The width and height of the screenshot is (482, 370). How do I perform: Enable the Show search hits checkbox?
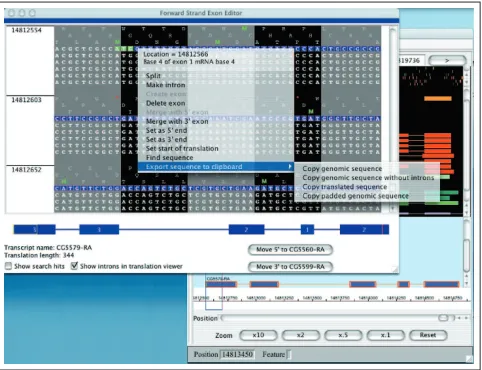point(8,266)
